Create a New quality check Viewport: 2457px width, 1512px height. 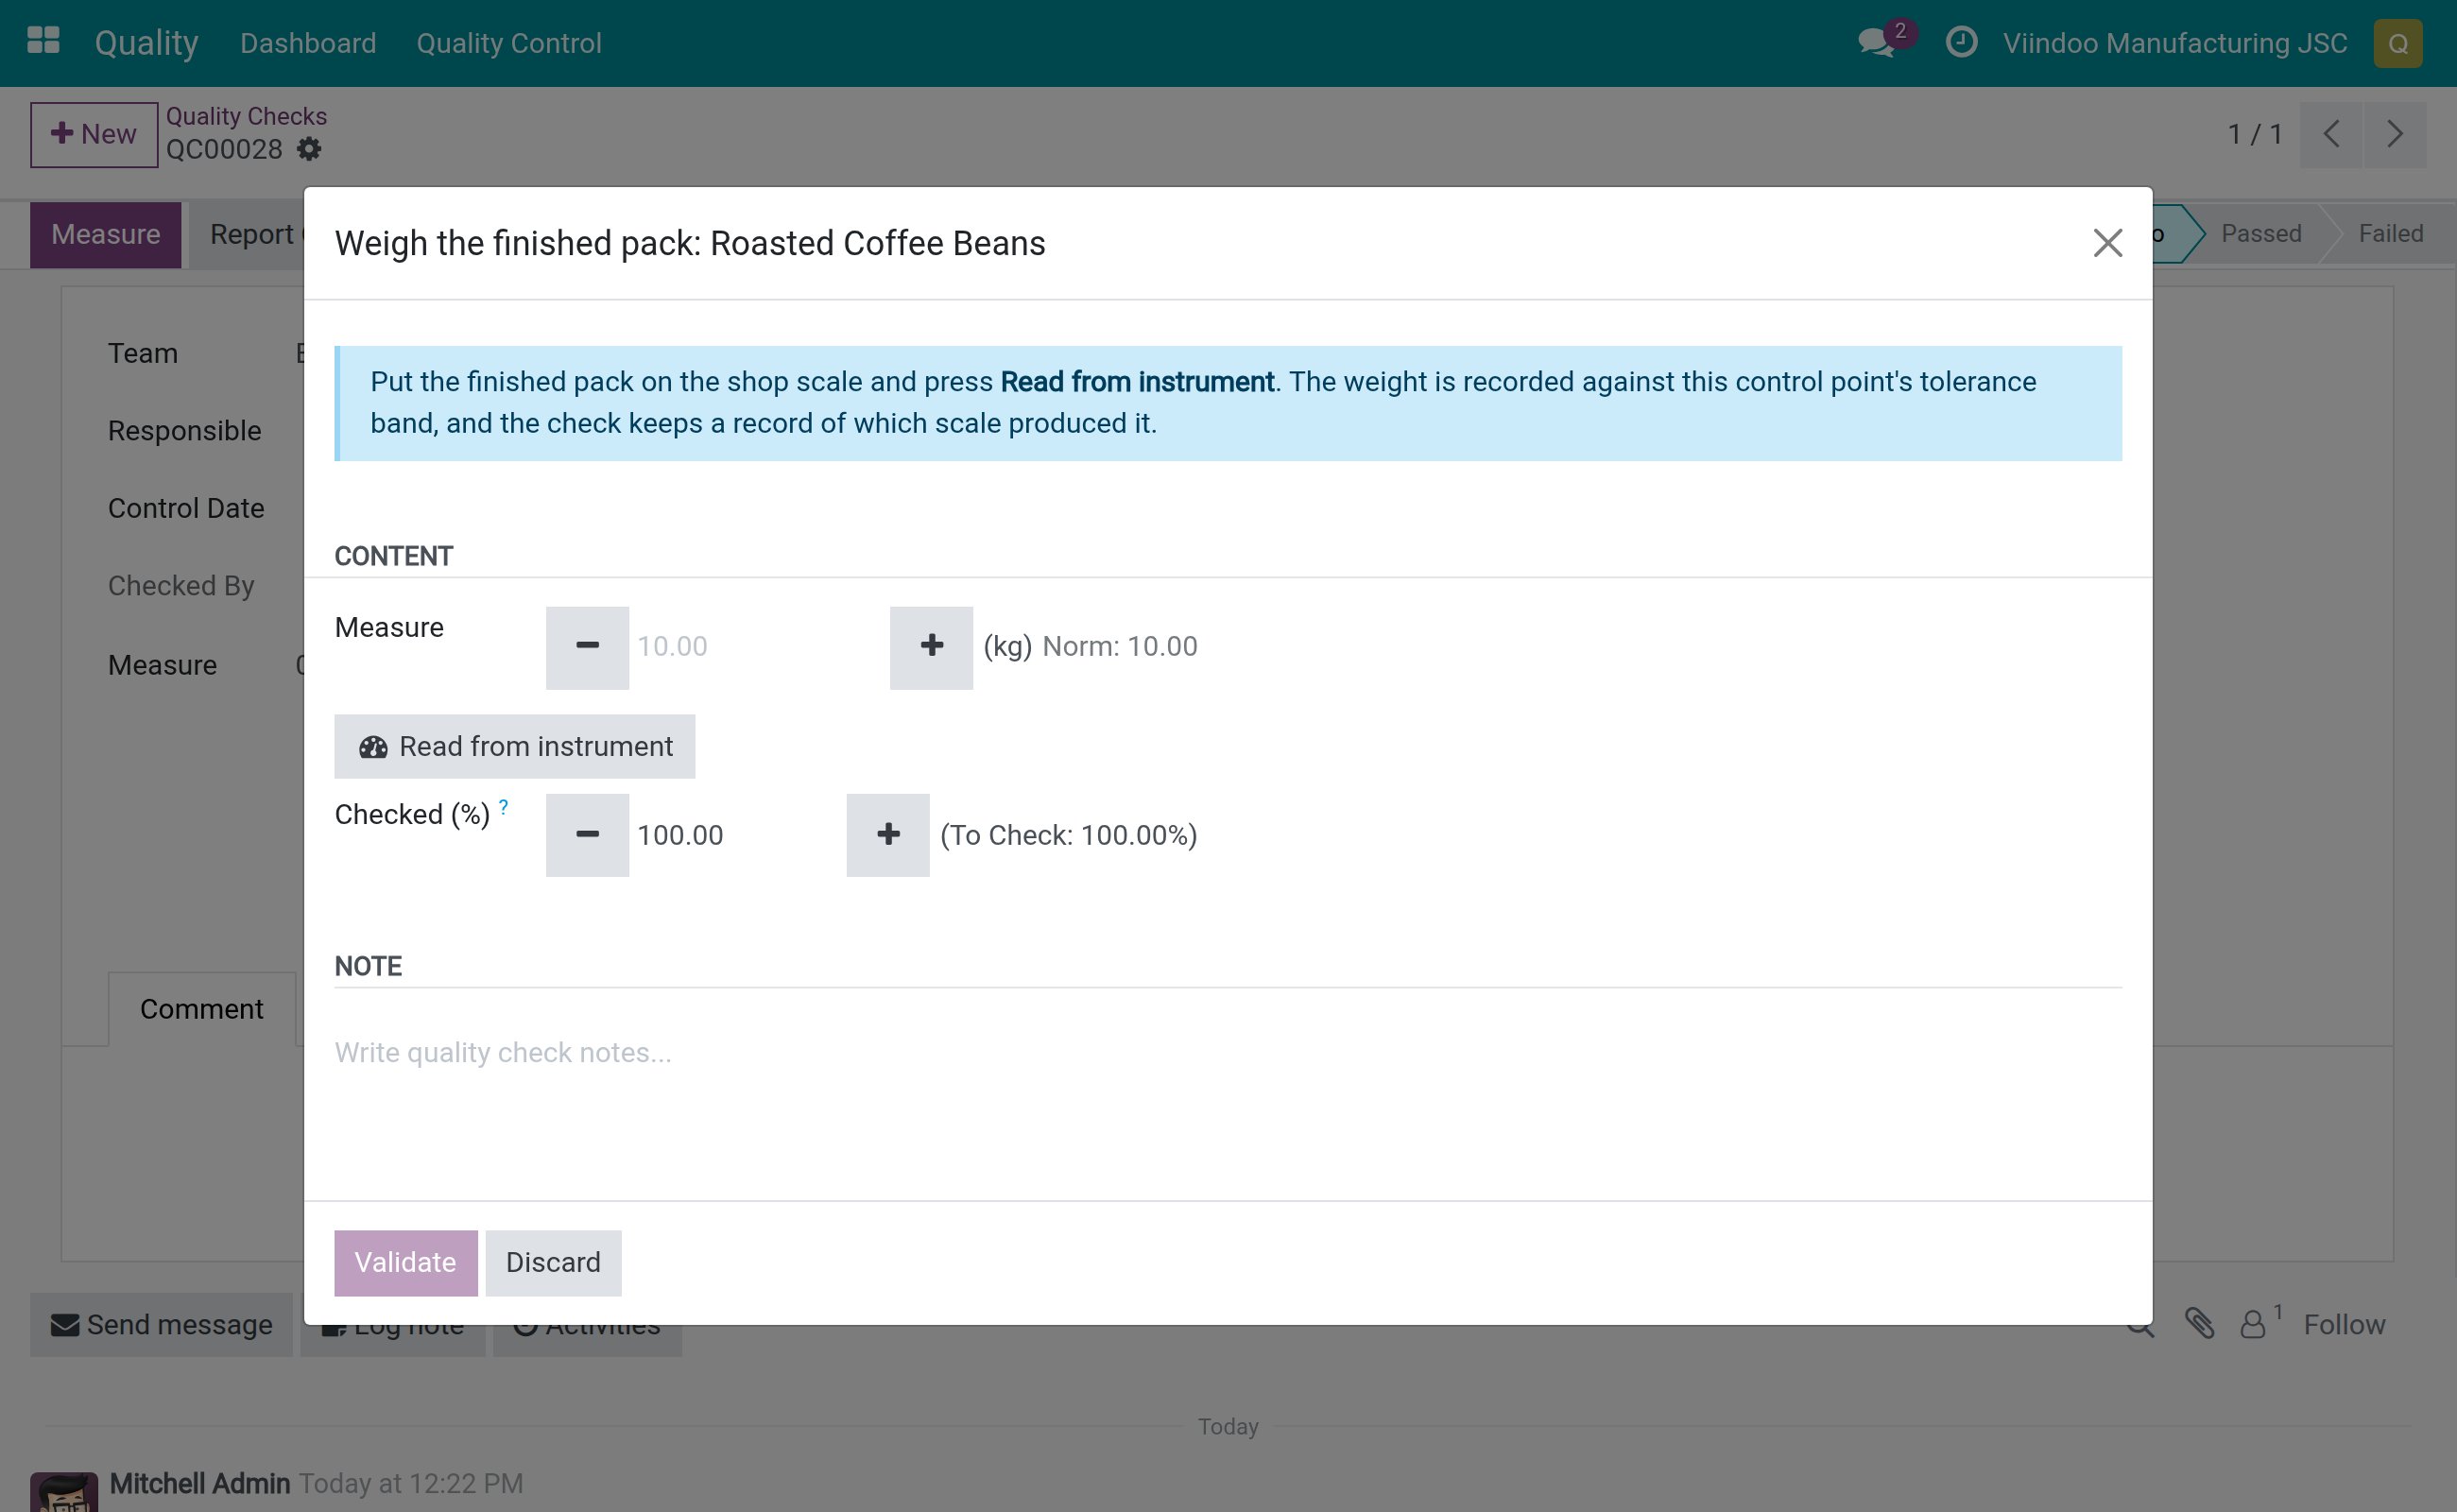click(94, 134)
